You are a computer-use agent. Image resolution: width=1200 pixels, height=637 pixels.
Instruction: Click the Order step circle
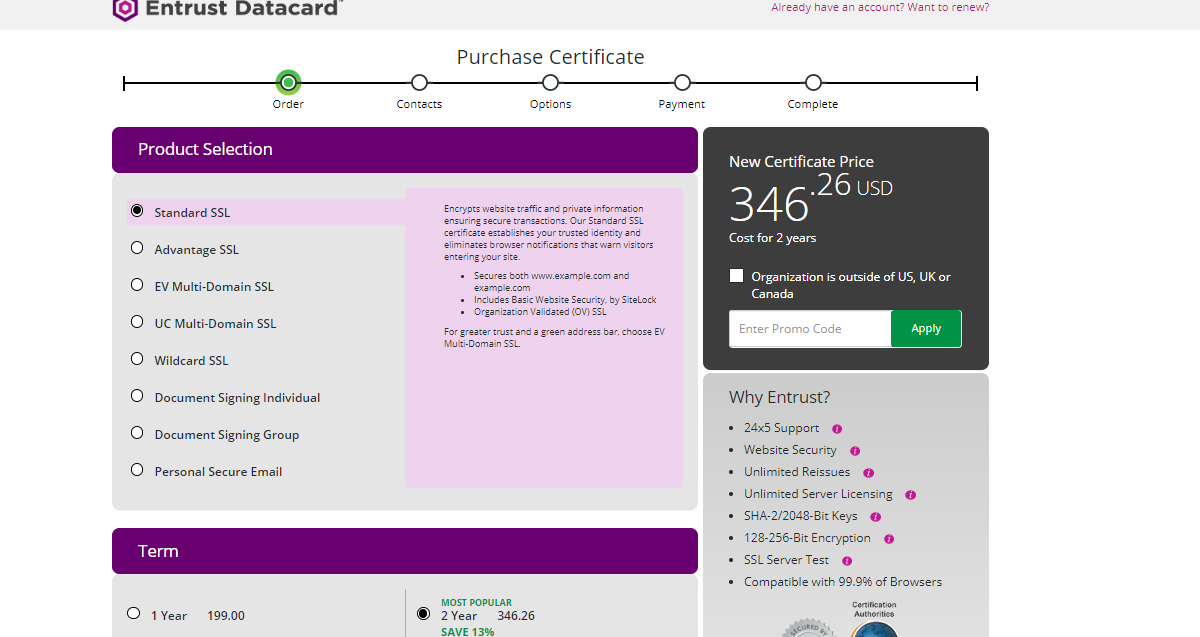click(288, 82)
